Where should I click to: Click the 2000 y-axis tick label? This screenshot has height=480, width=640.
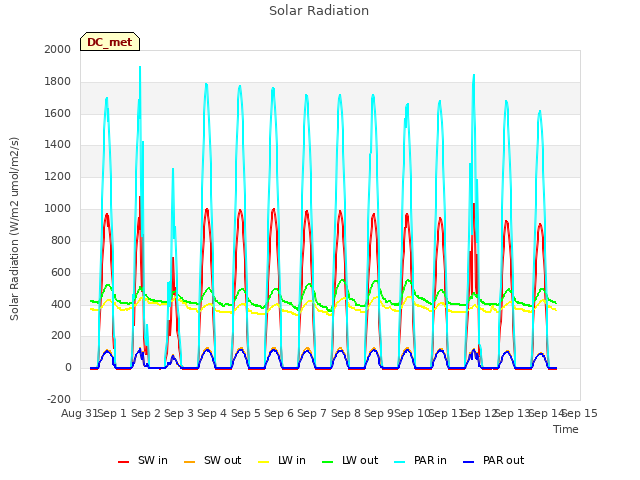[58, 49]
